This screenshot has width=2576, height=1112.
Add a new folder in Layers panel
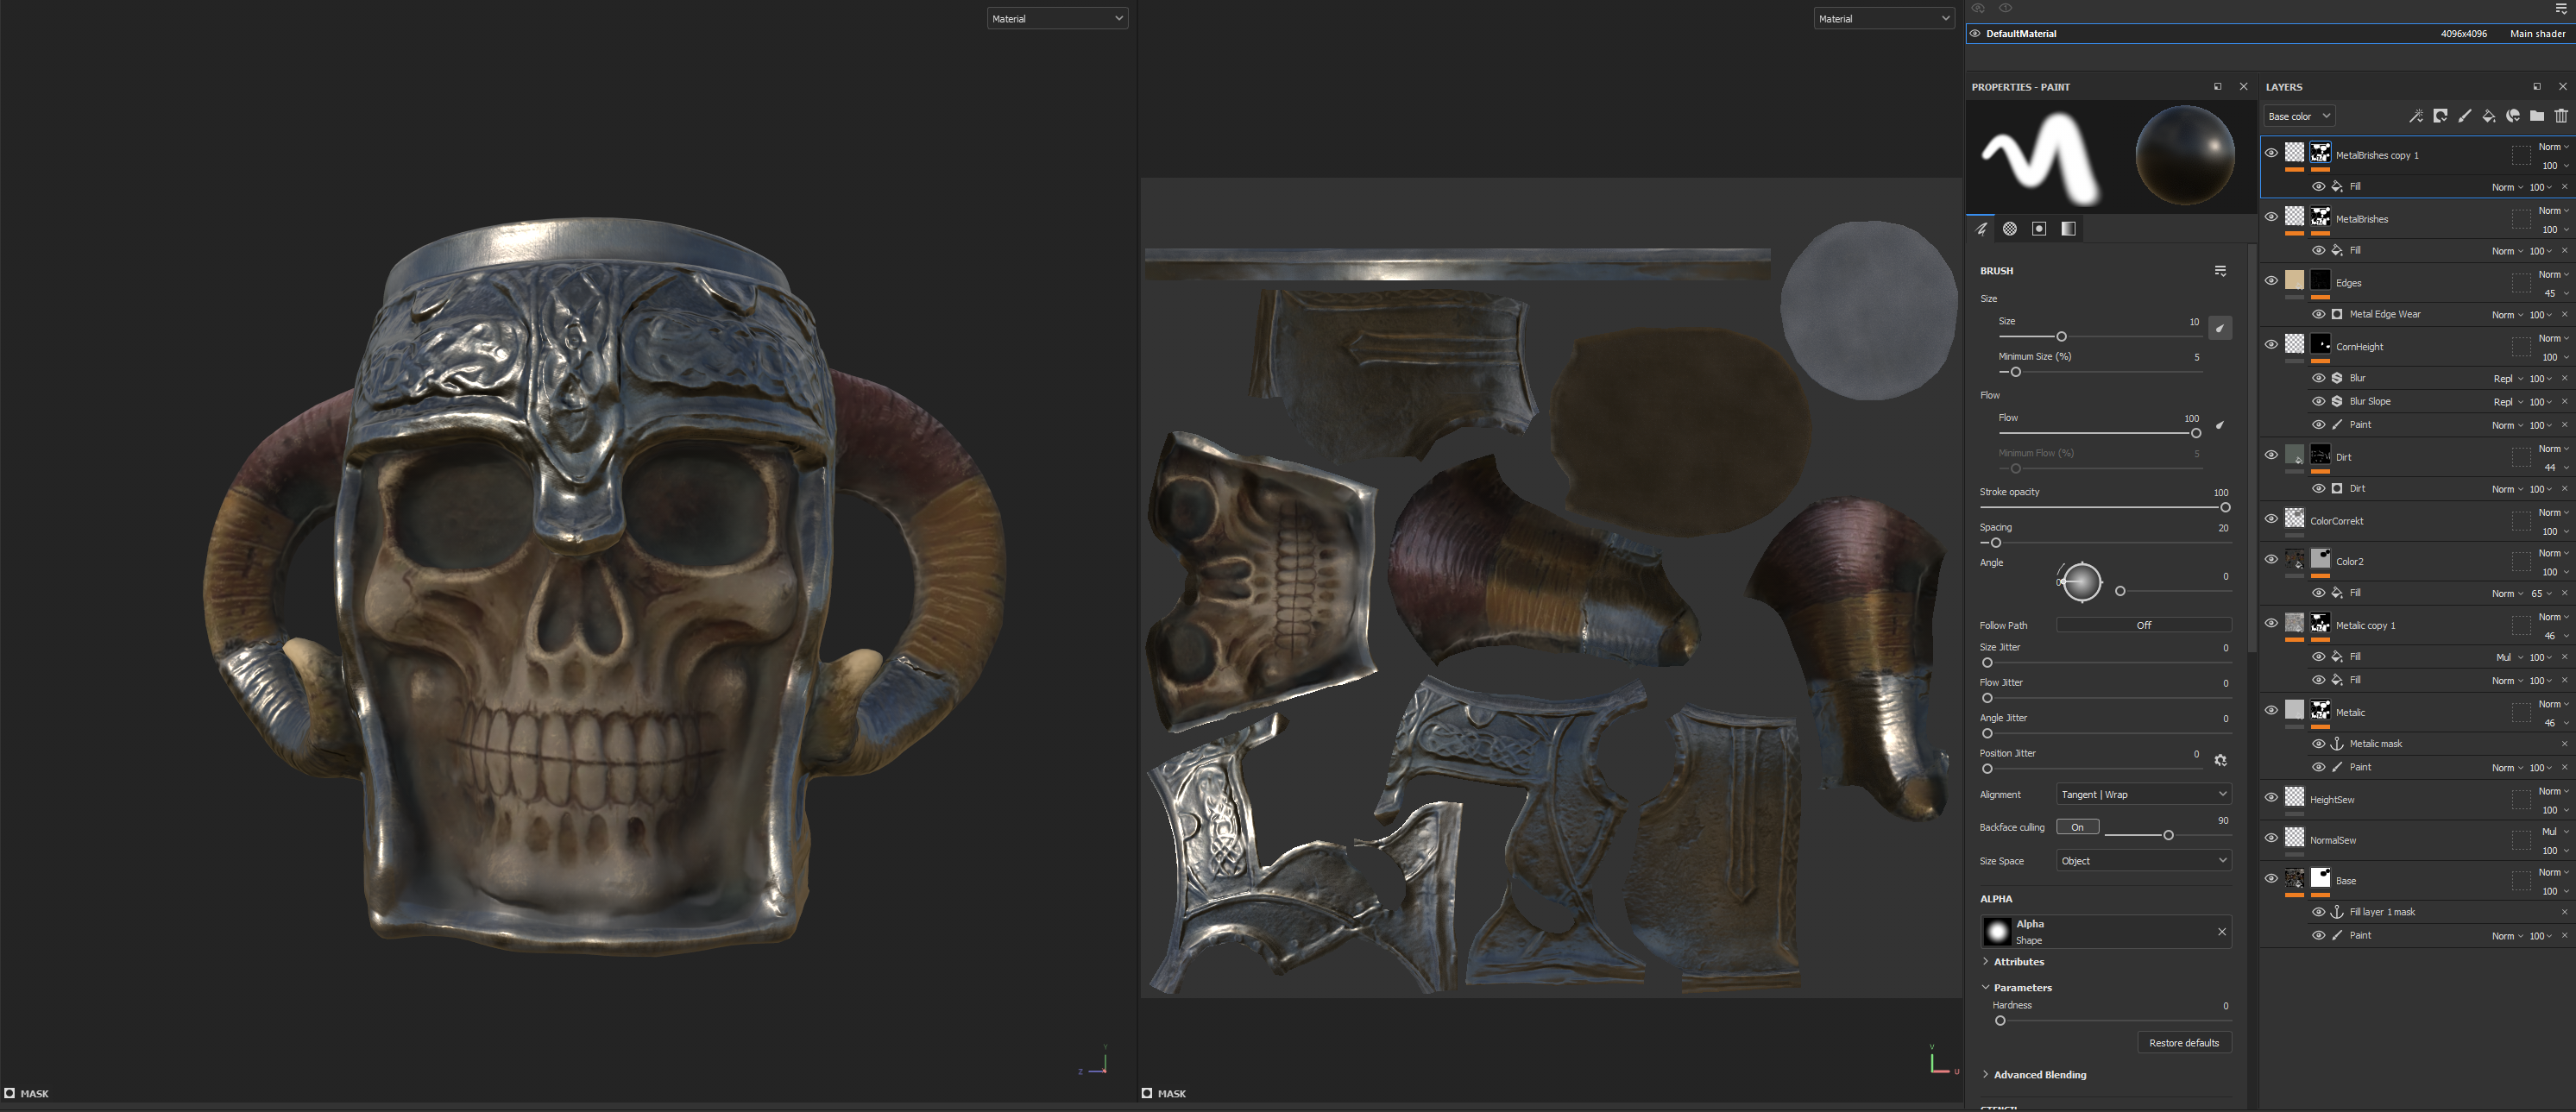tap(2537, 116)
